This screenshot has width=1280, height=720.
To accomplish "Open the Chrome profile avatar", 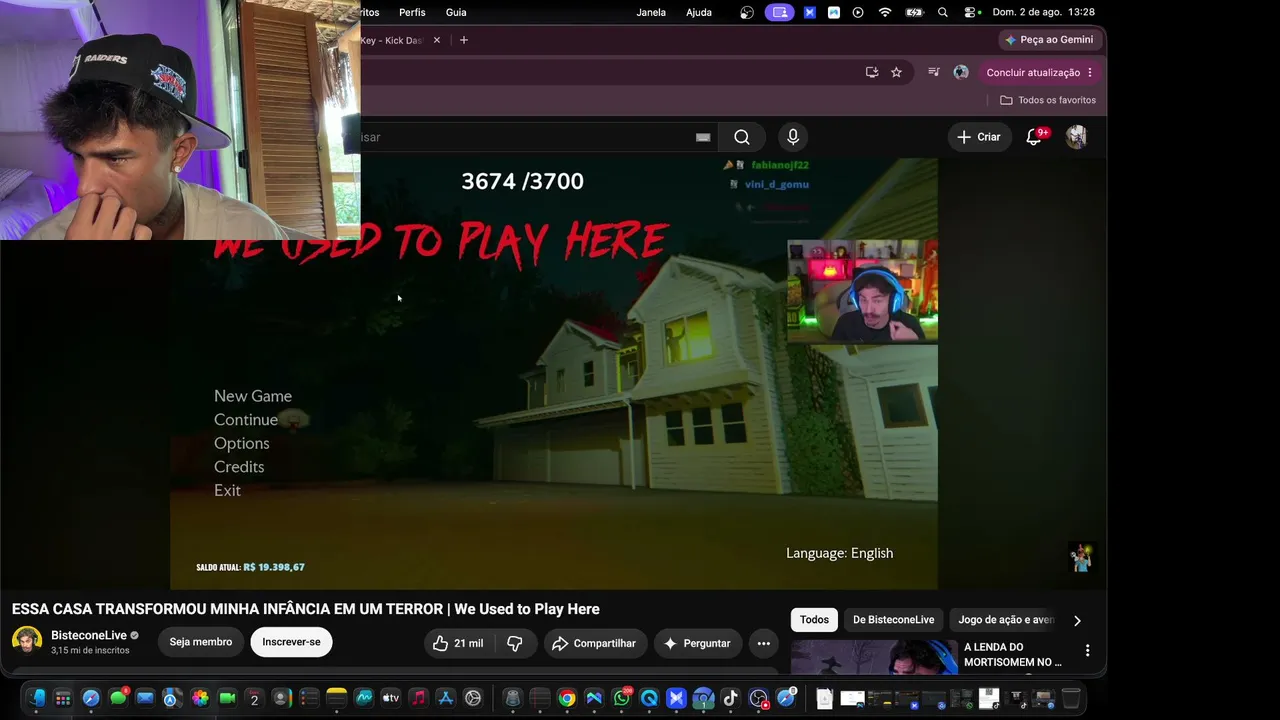I will (x=961, y=72).
